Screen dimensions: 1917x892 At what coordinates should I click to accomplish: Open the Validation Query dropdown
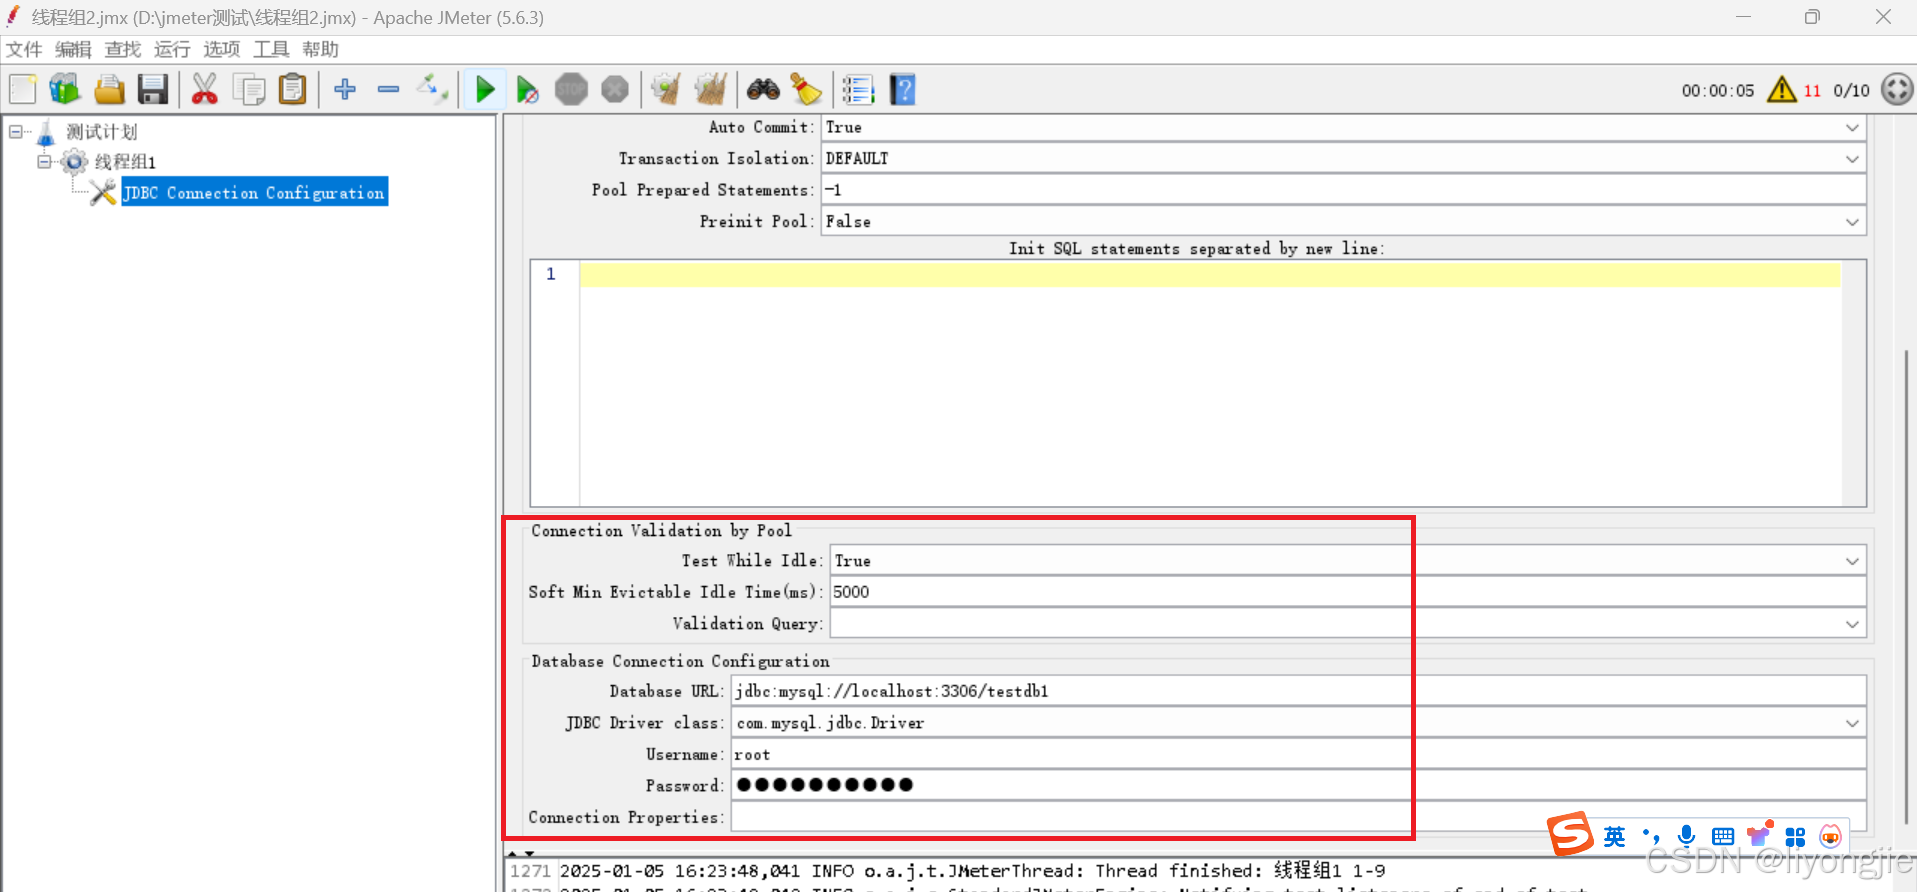[1852, 624]
